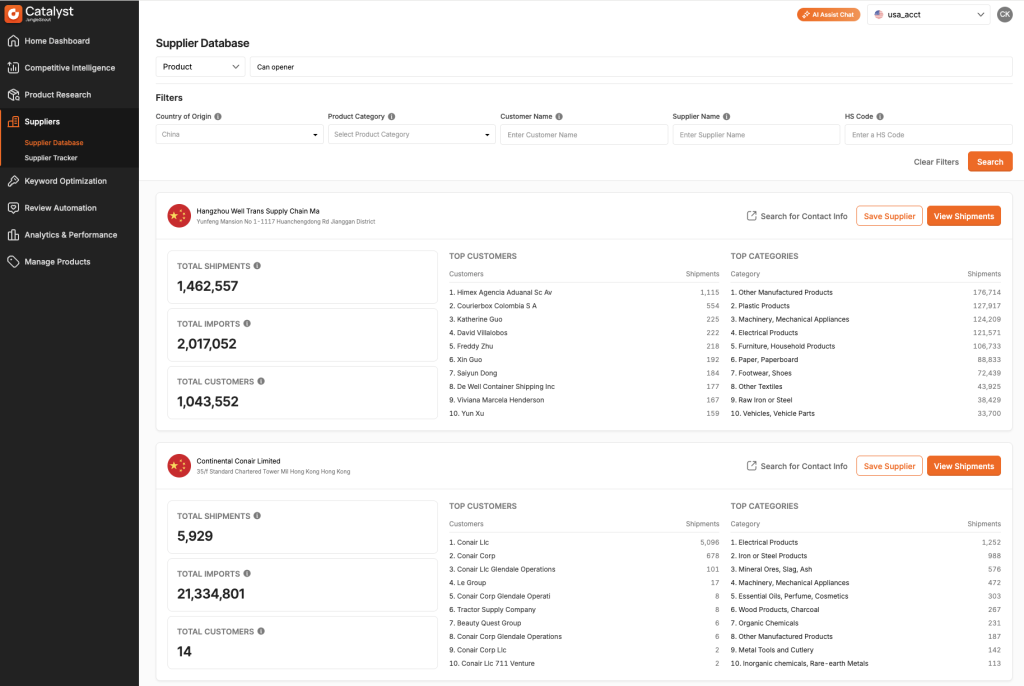Click the Enter Supplier Name field
Viewport: 1024px width, 686px height.
[756, 135]
